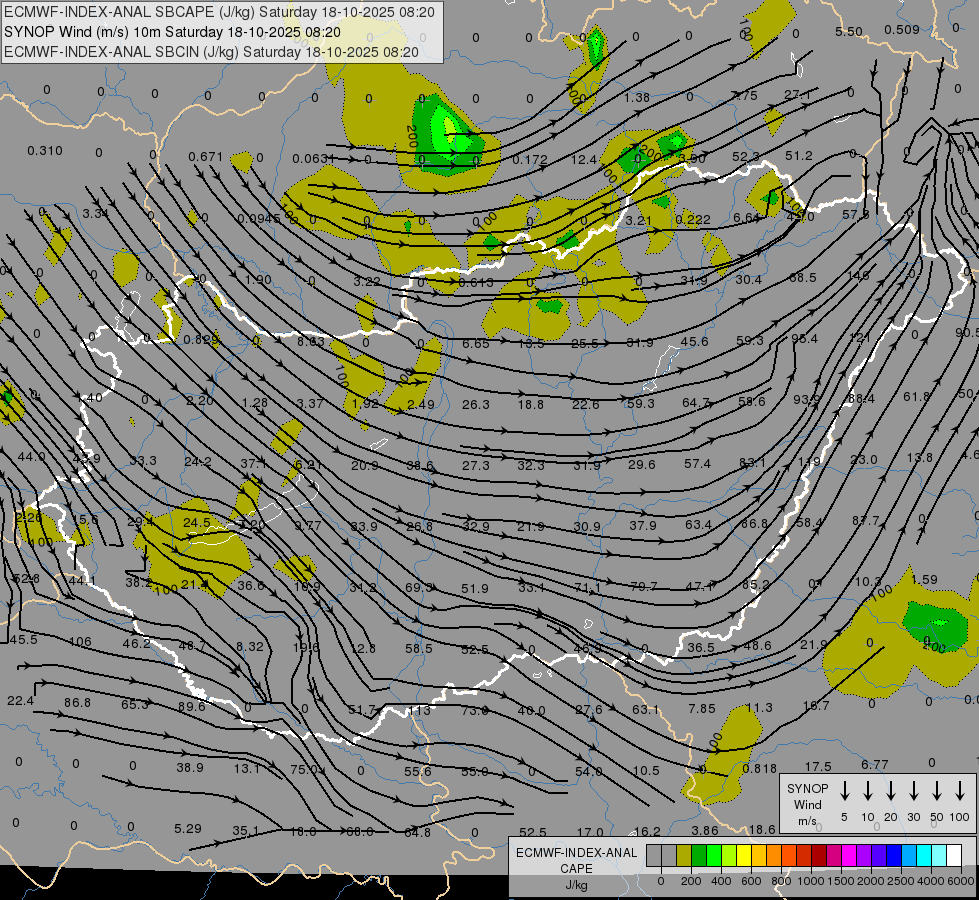This screenshot has width=979, height=900.
Task: Click the map value 0.671
Action: (205, 157)
